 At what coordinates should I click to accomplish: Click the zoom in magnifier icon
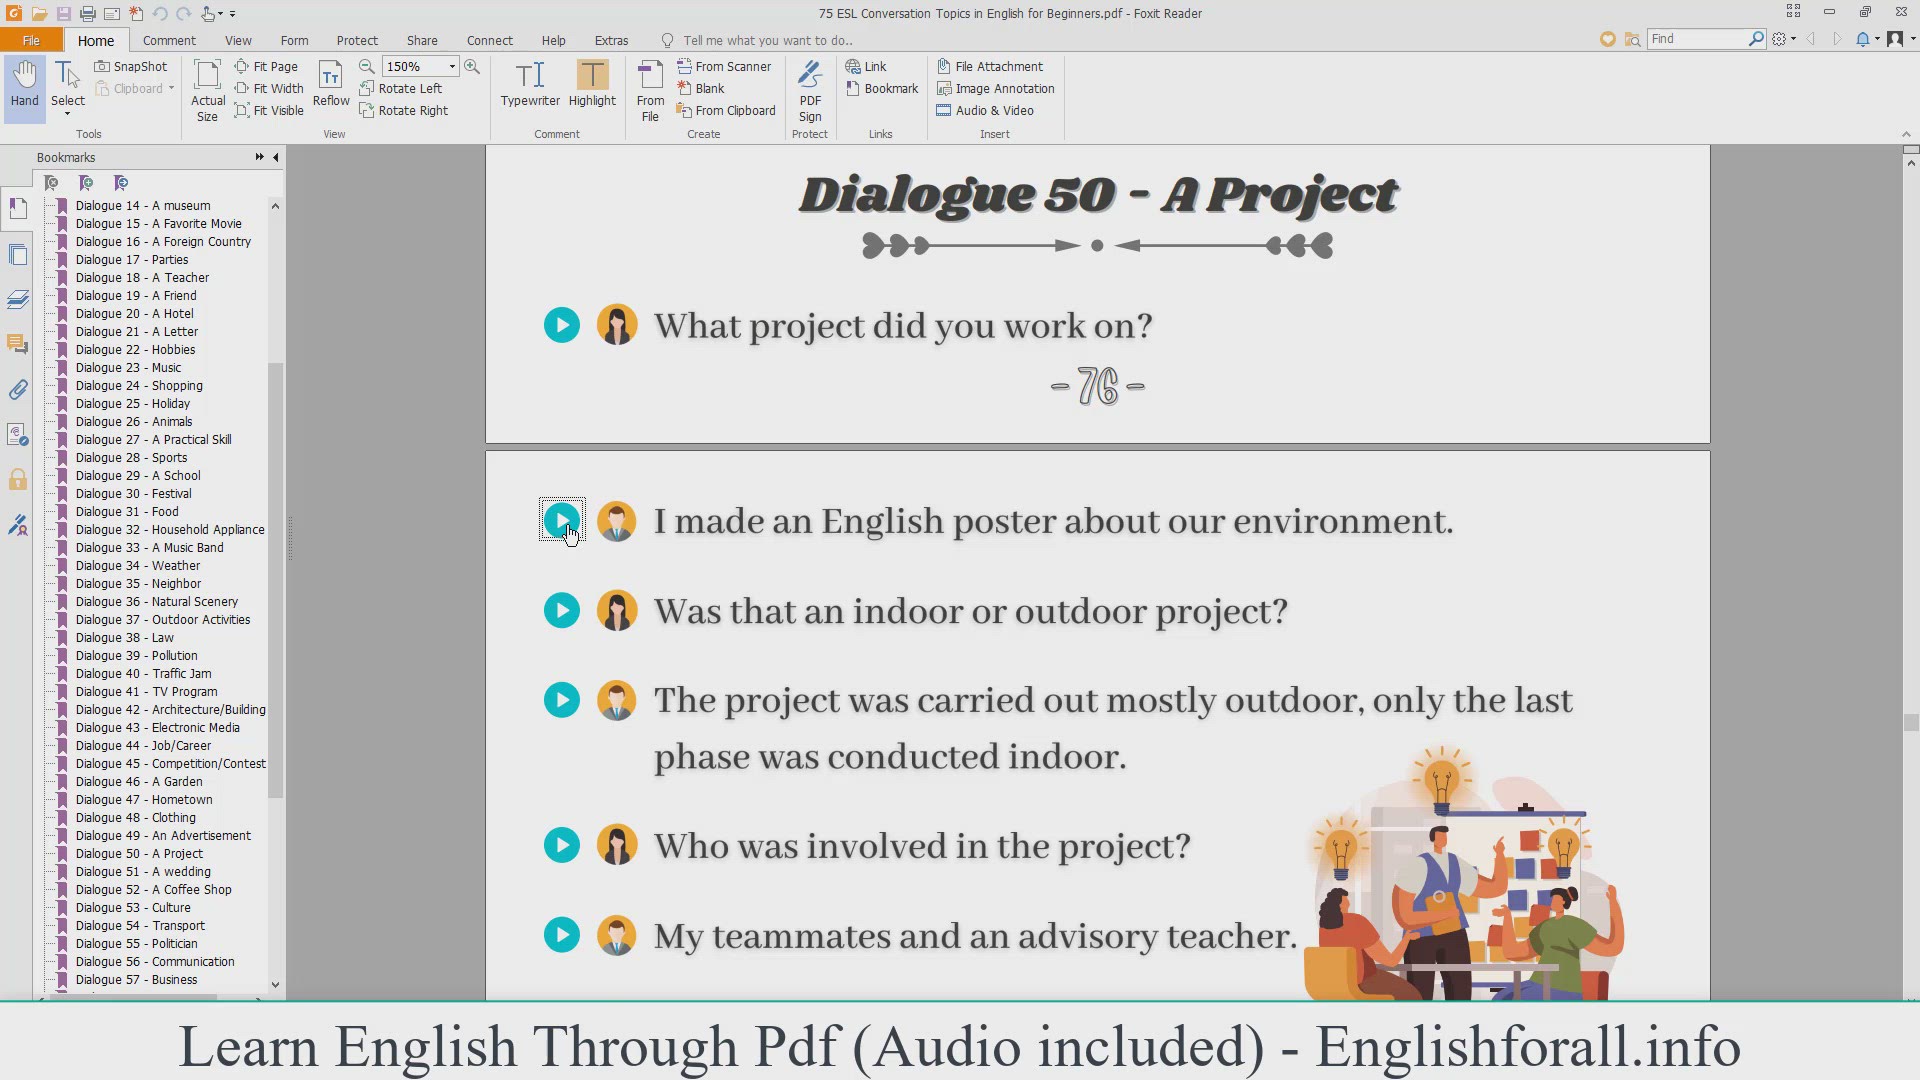click(472, 66)
